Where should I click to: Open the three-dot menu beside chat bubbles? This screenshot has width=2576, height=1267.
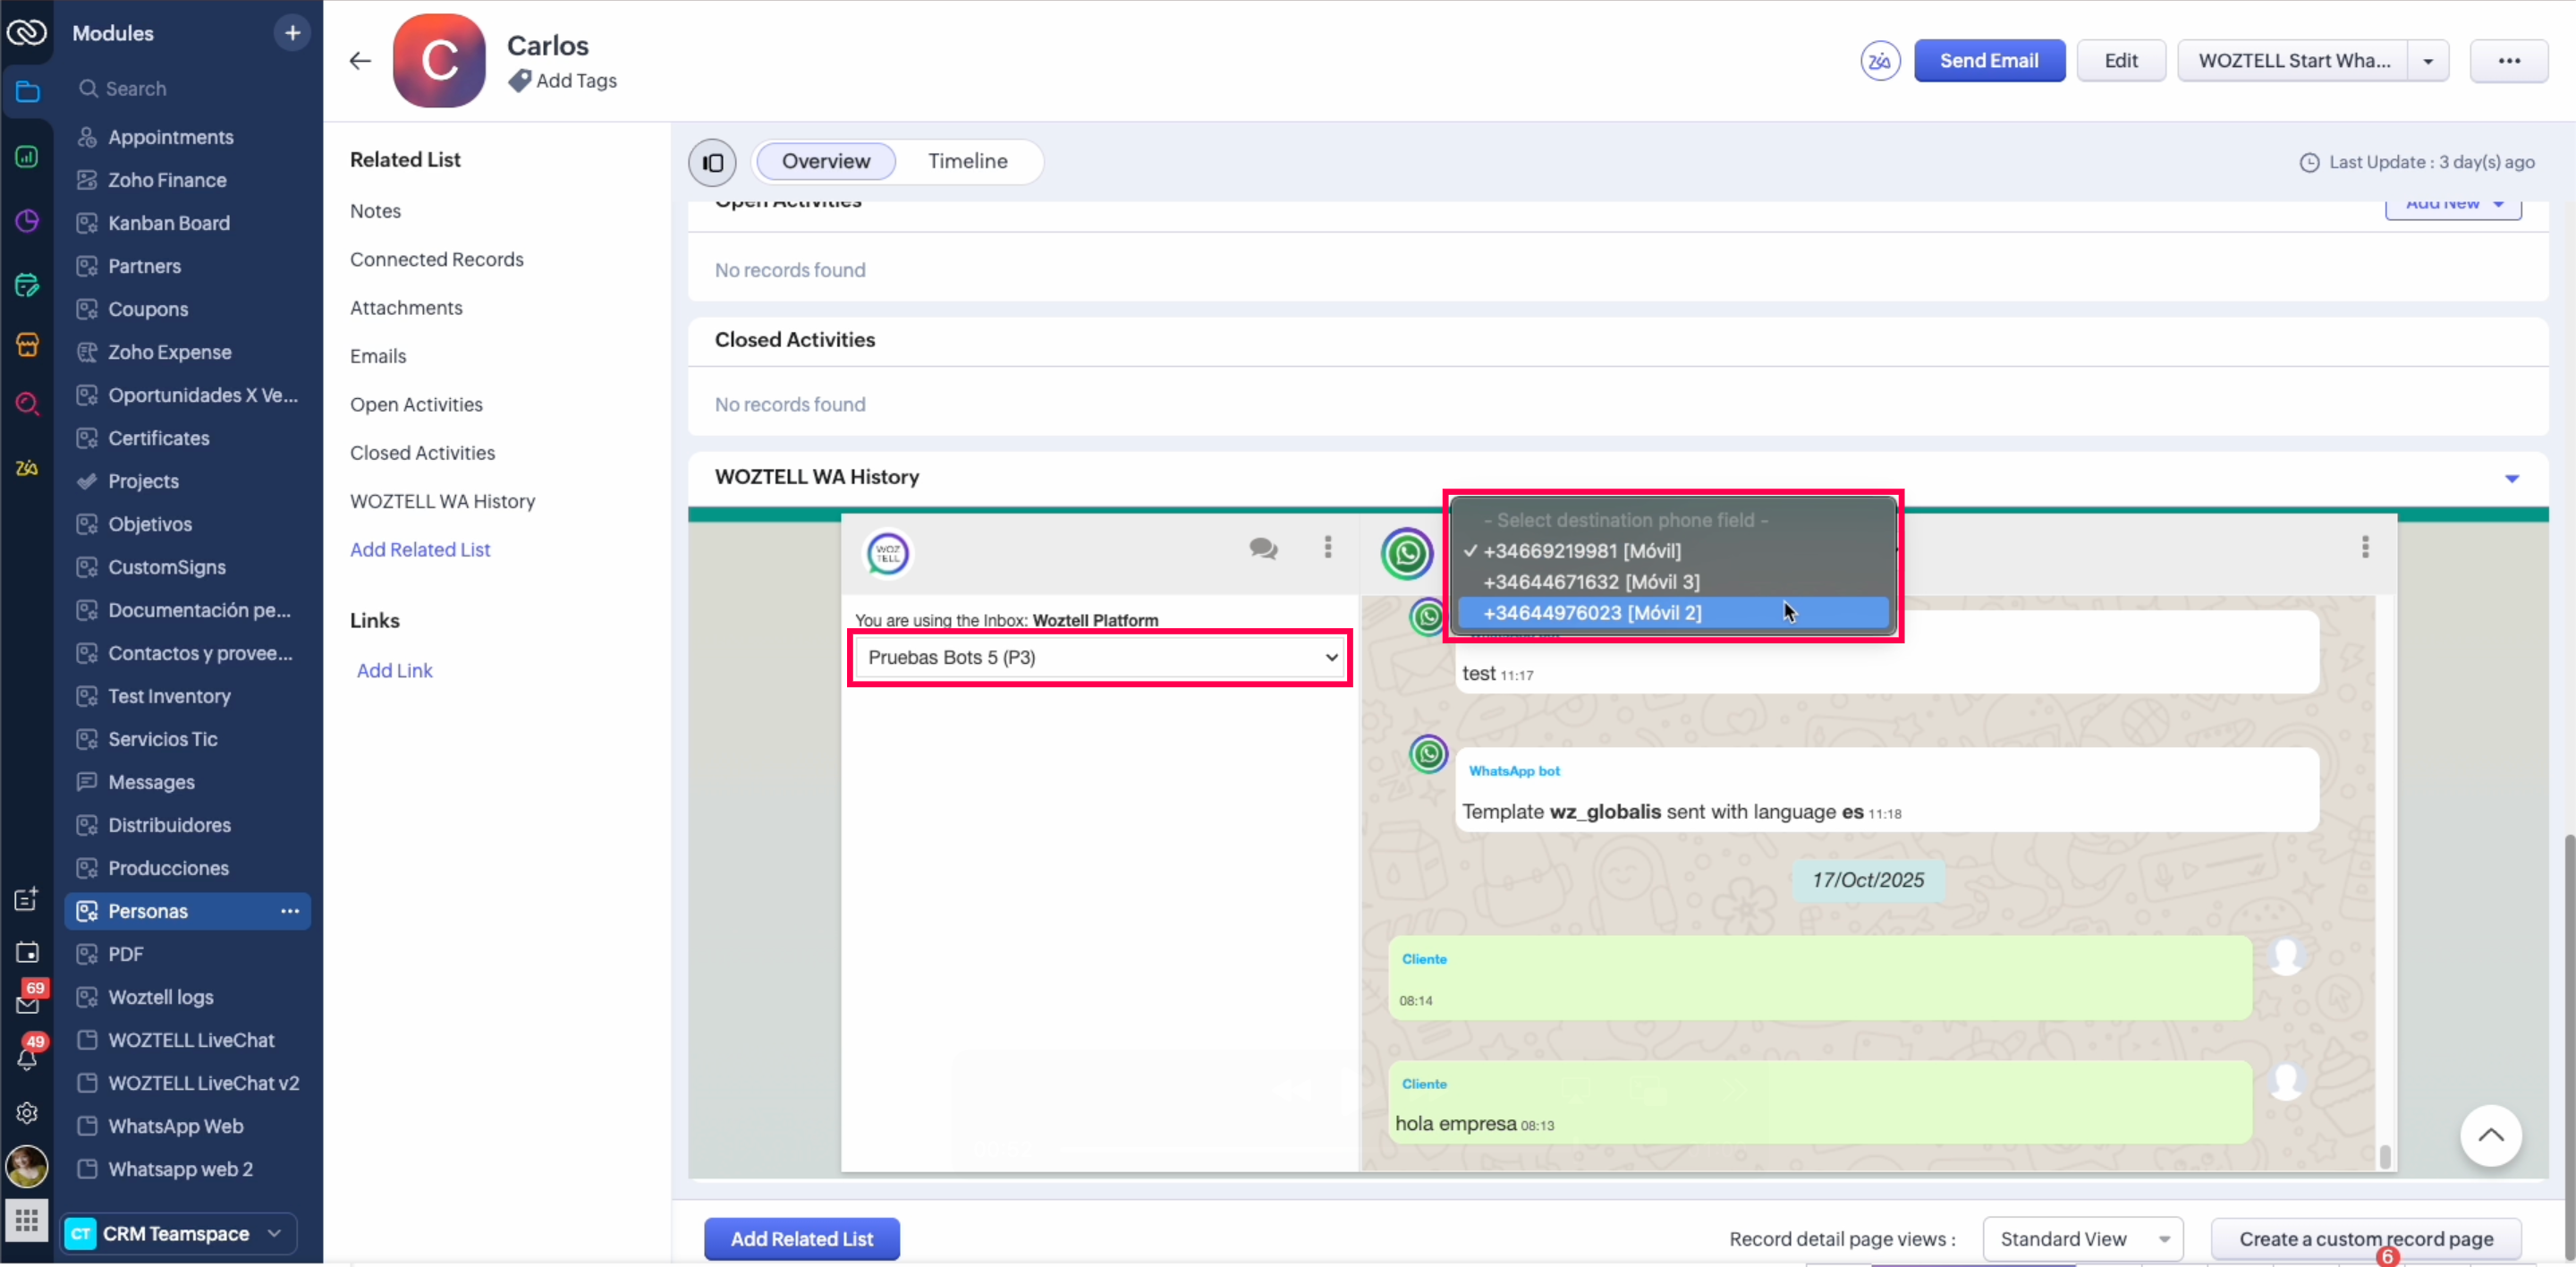(1328, 547)
